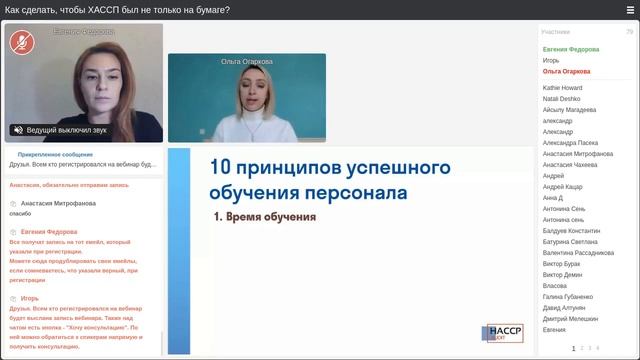Click the speaker-off icon beside 'Ведущий выключил звук'
640x360 pixels.
tap(18, 130)
